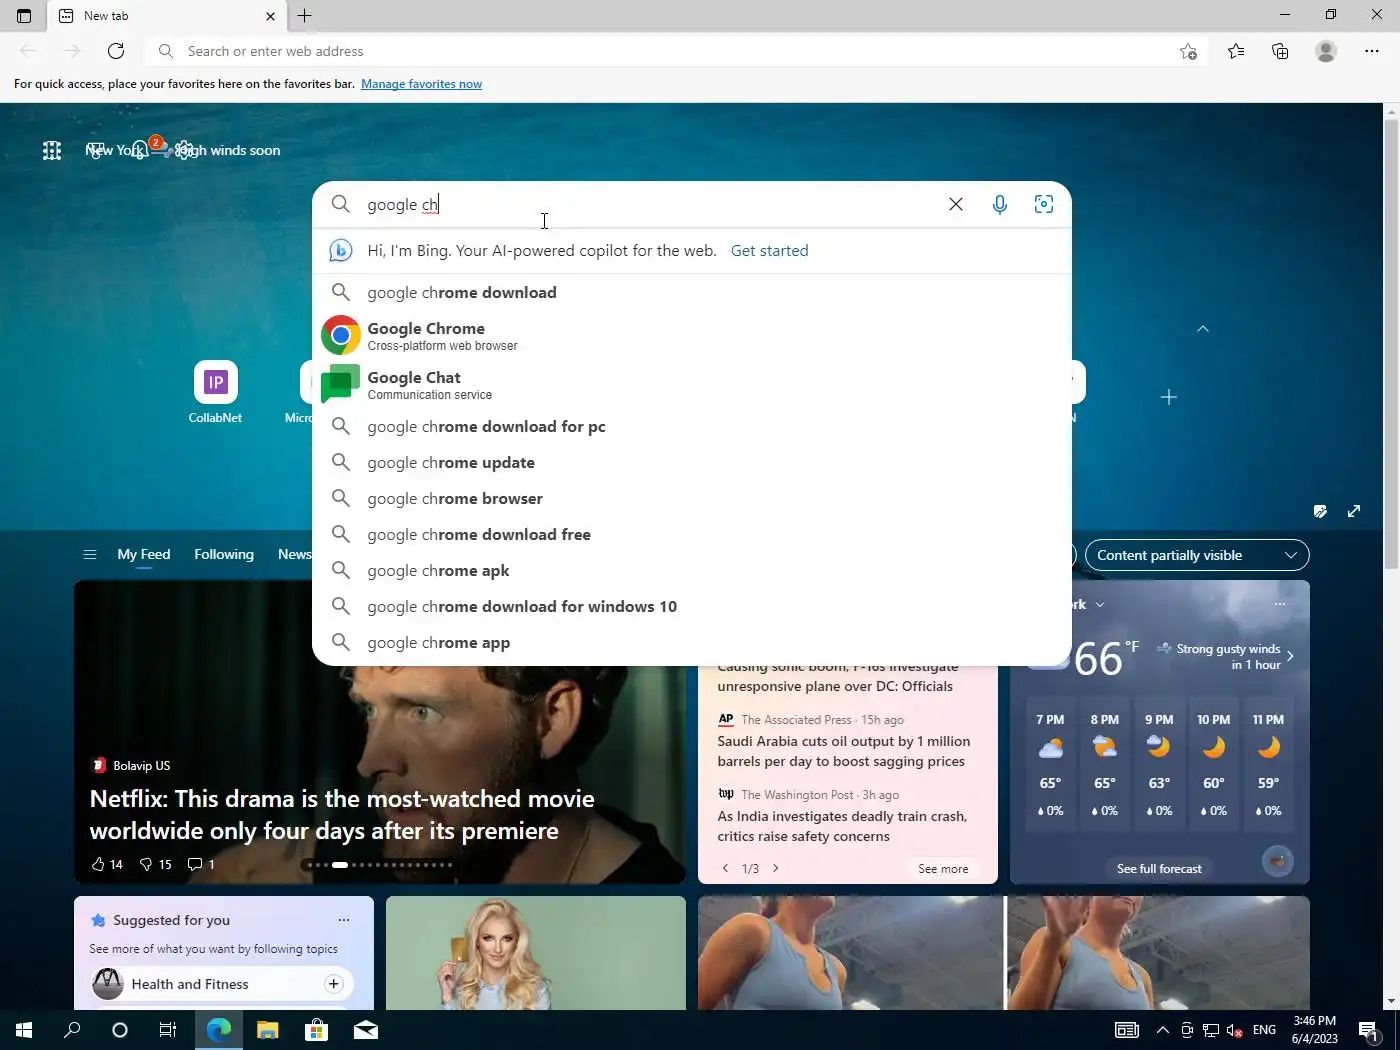
Task: Choose 'google chrome download' suggestion
Action: click(691, 292)
